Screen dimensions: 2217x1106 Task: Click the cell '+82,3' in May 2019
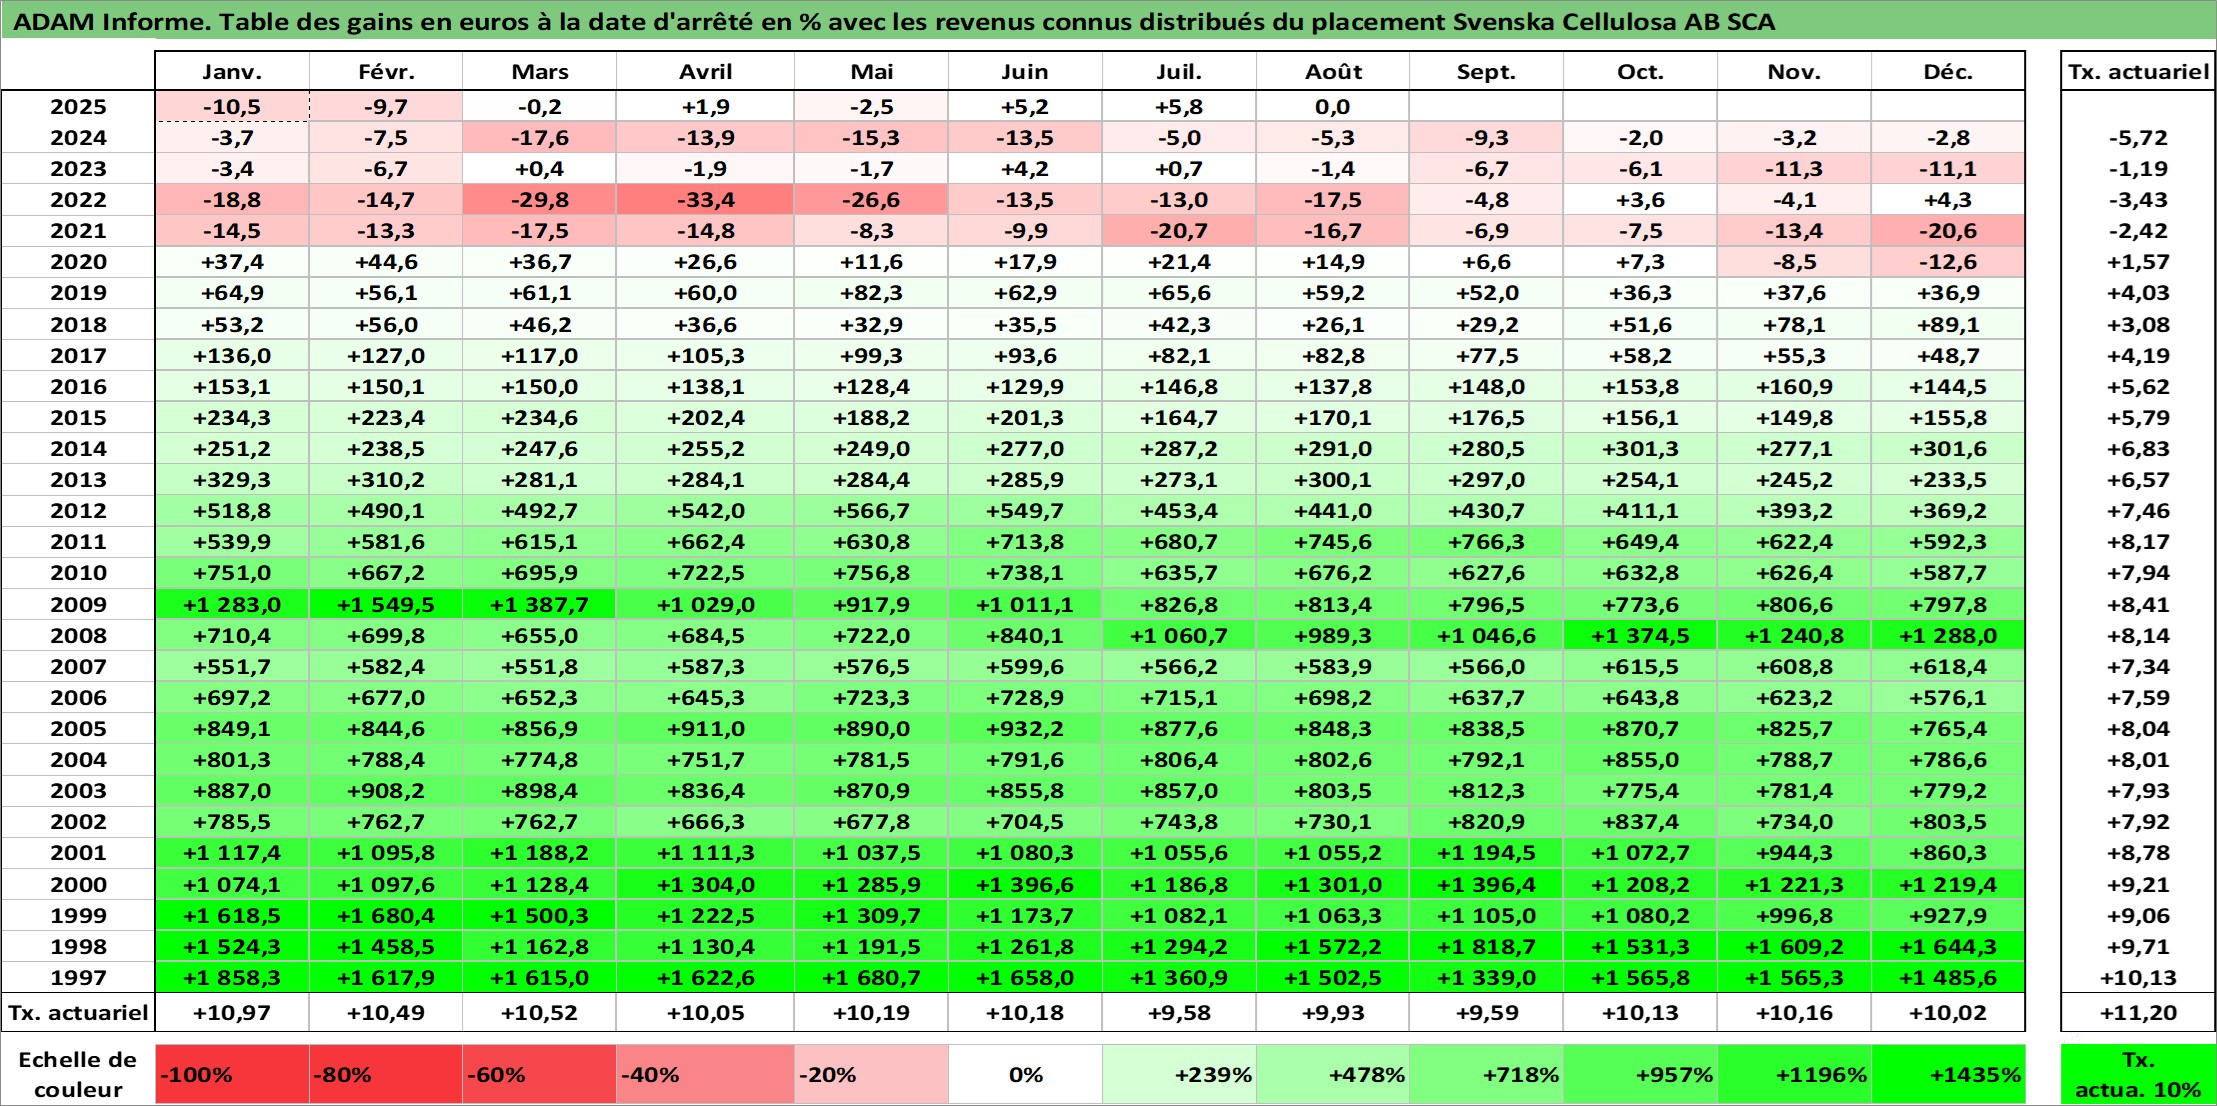click(x=871, y=293)
